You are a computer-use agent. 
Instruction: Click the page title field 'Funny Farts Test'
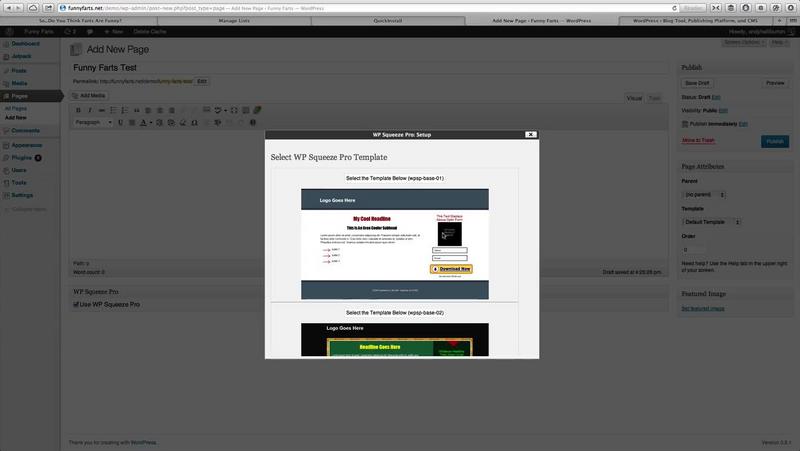(370, 68)
